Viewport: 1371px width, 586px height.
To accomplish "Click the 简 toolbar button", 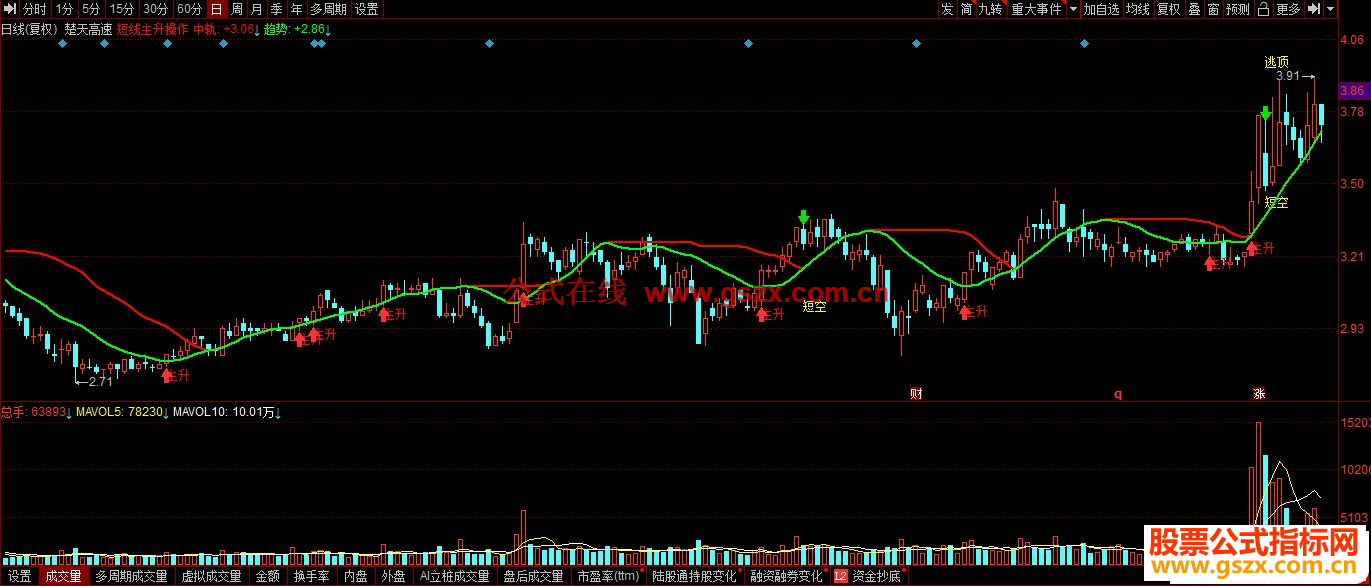I will pyautogui.click(x=966, y=9).
